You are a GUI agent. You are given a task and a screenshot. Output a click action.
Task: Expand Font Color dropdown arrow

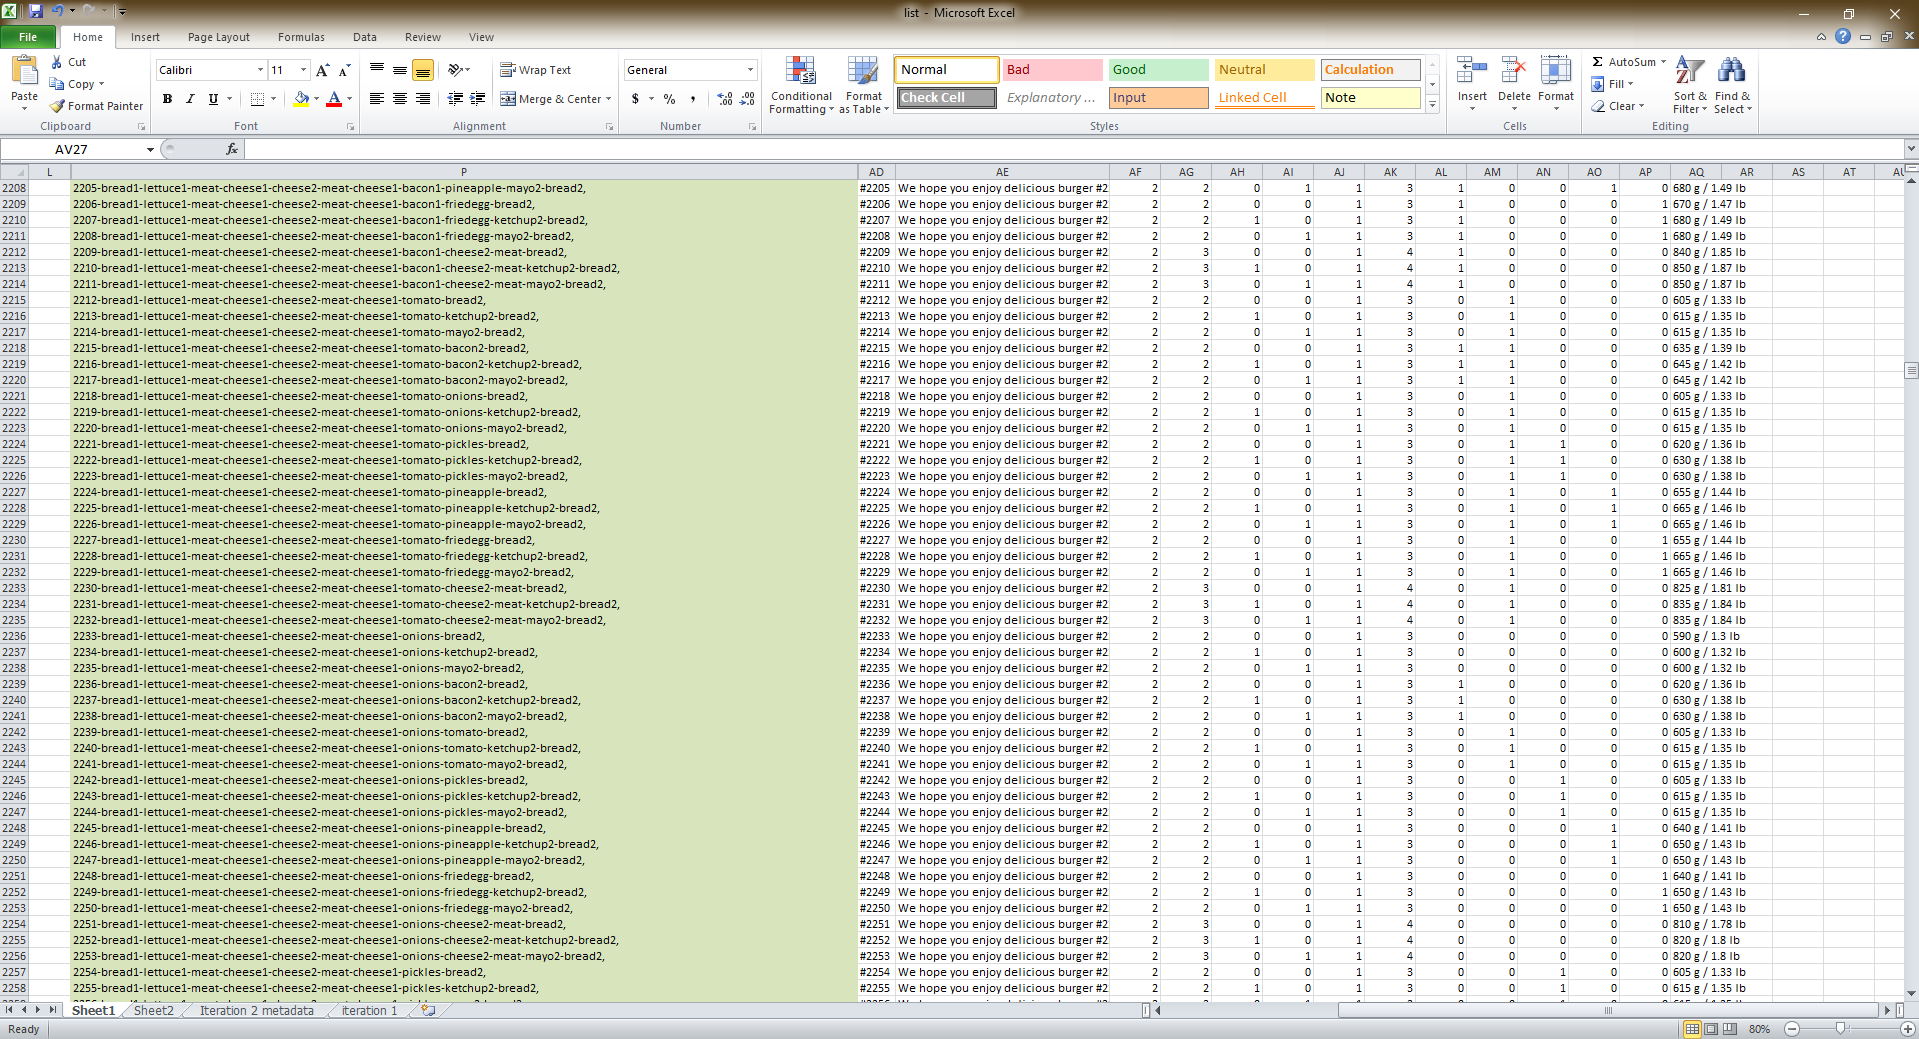click(349, 99)
